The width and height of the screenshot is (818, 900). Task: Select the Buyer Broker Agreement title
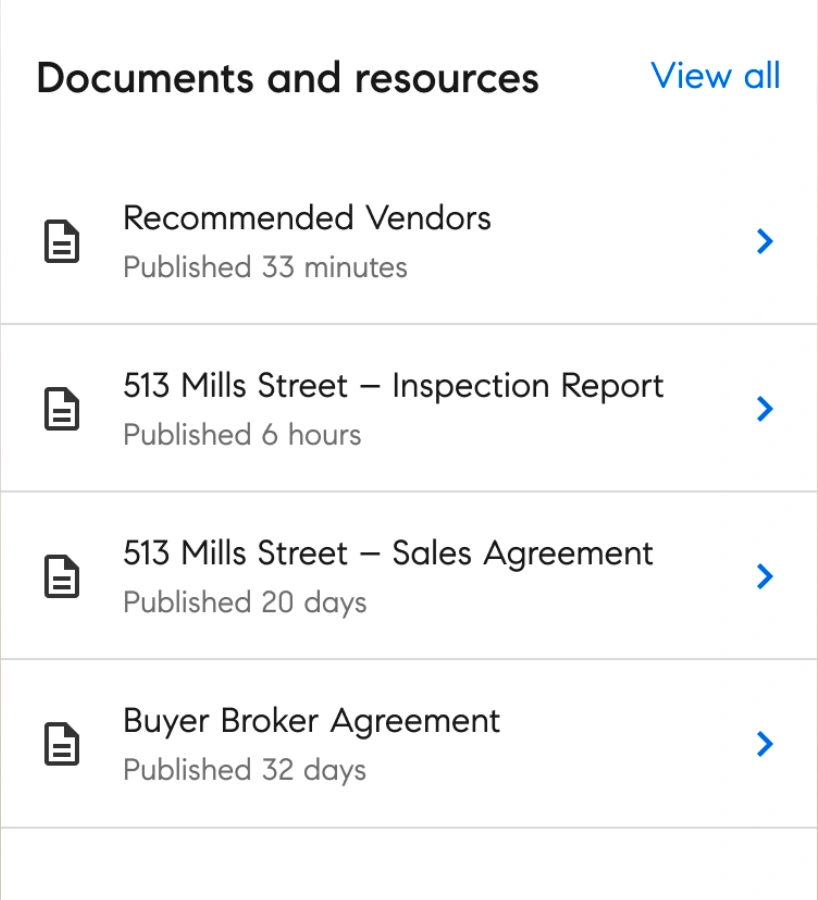click(311, 721)
